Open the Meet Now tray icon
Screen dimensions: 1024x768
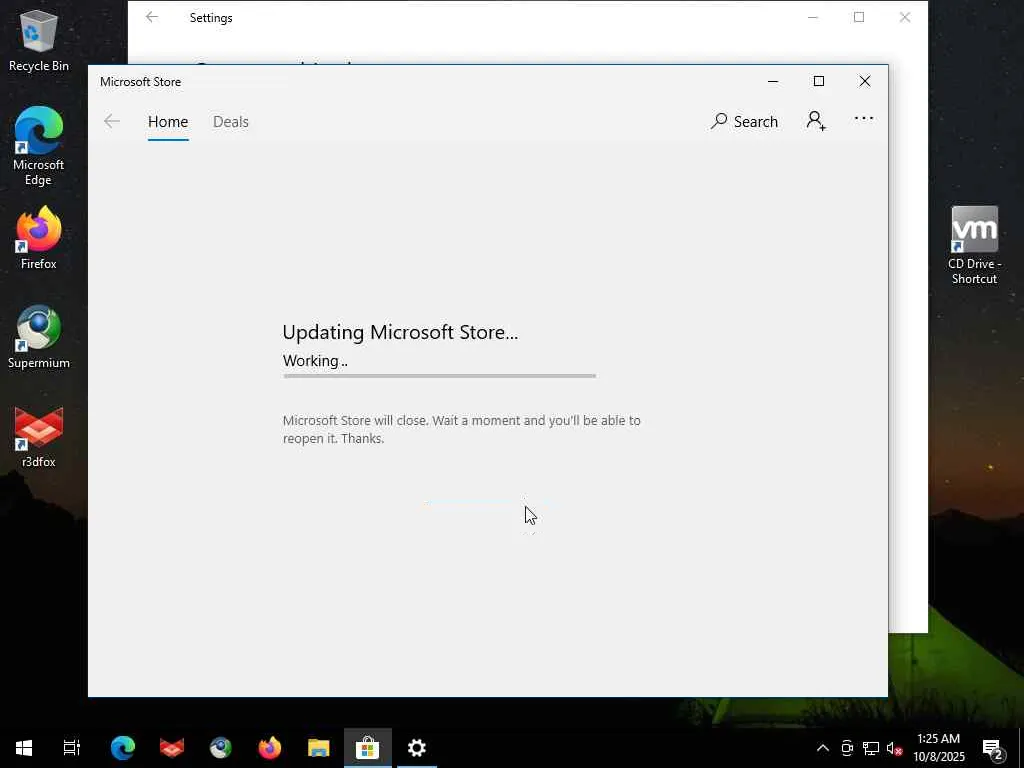pos(847,748)
